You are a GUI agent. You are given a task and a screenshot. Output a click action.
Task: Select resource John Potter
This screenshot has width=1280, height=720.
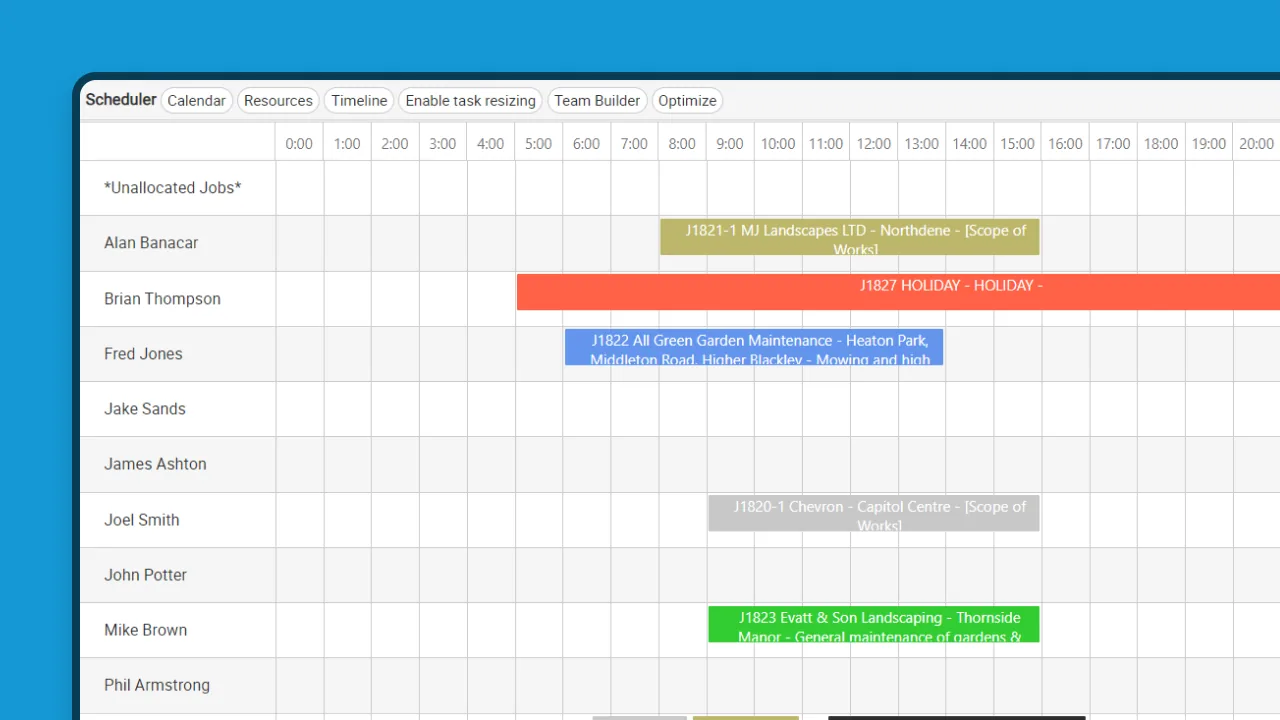[145, 575]
